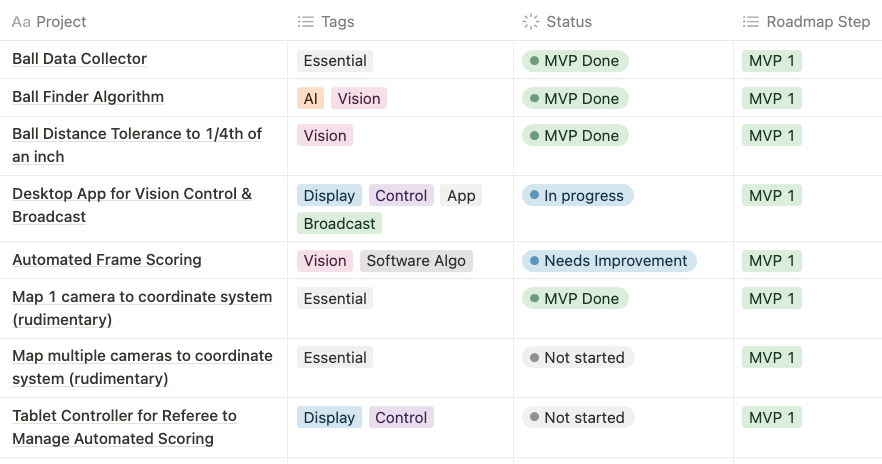Open the Automated Frame Scoring entry
882x464 pixels.
[x=107, y=260]
